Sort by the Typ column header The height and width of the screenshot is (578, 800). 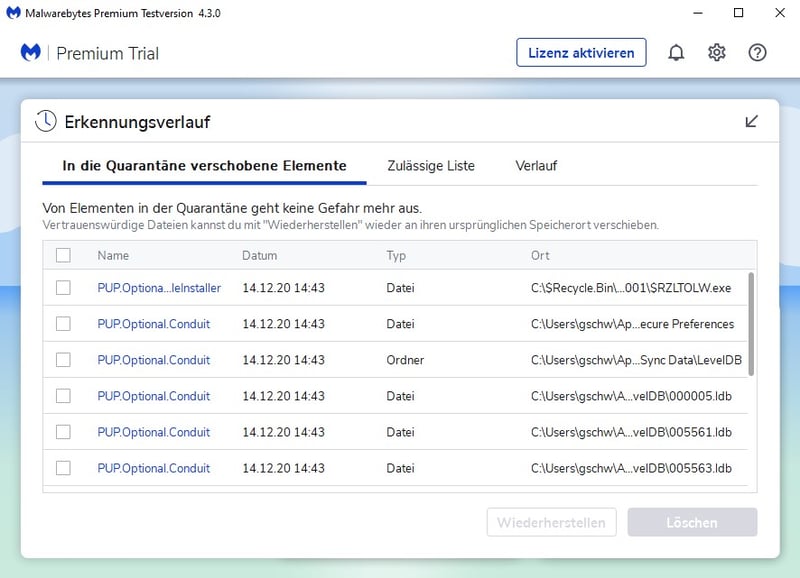coord(396,255)
